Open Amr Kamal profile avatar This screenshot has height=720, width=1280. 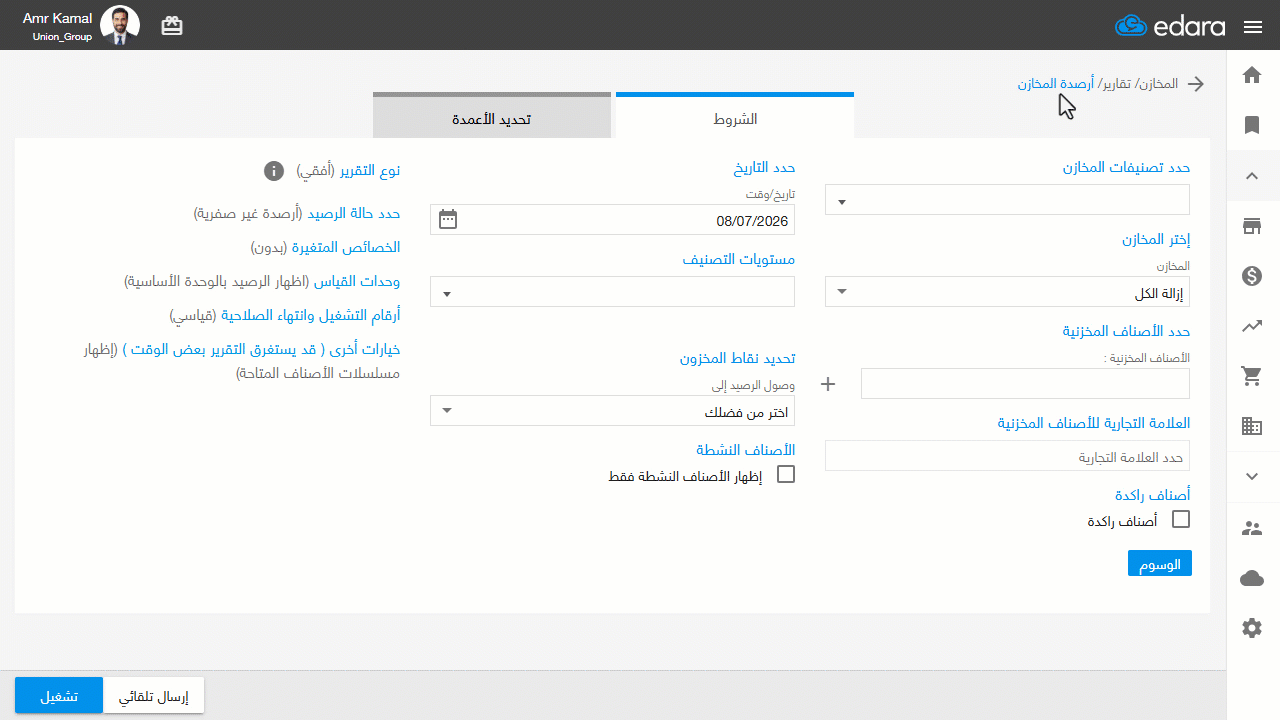pyautogui.click(x=121, y=25)
